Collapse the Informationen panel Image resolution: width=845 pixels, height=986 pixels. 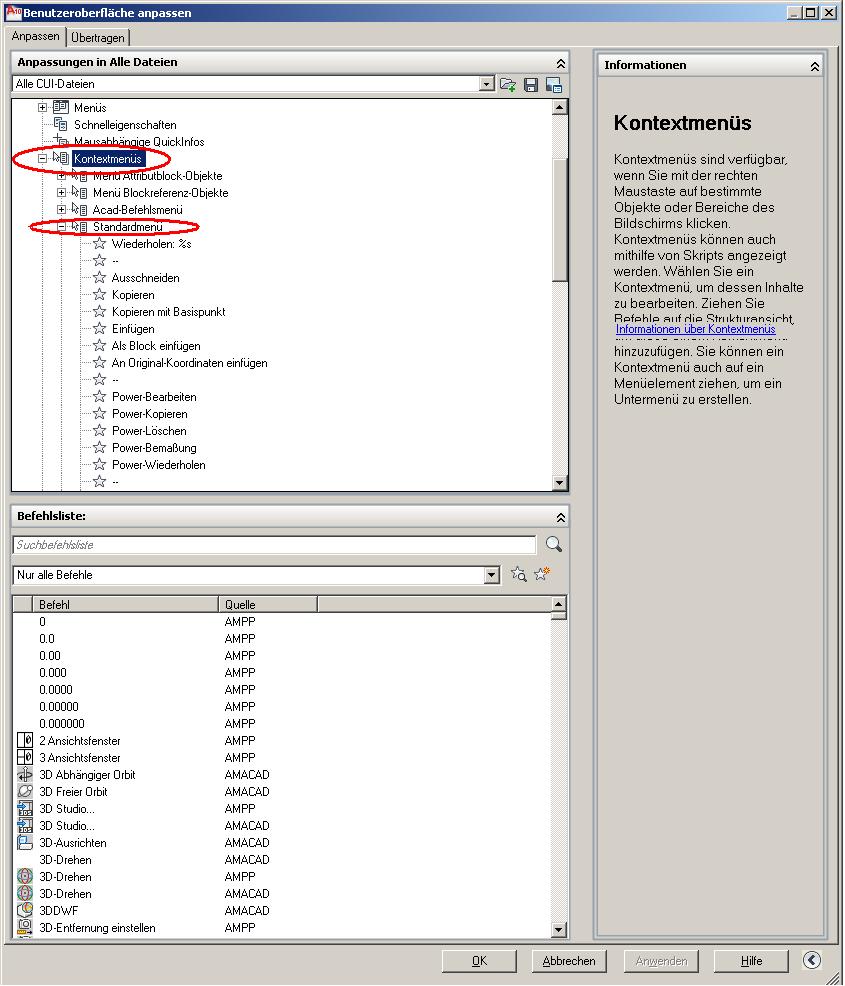tap(815, 66)
